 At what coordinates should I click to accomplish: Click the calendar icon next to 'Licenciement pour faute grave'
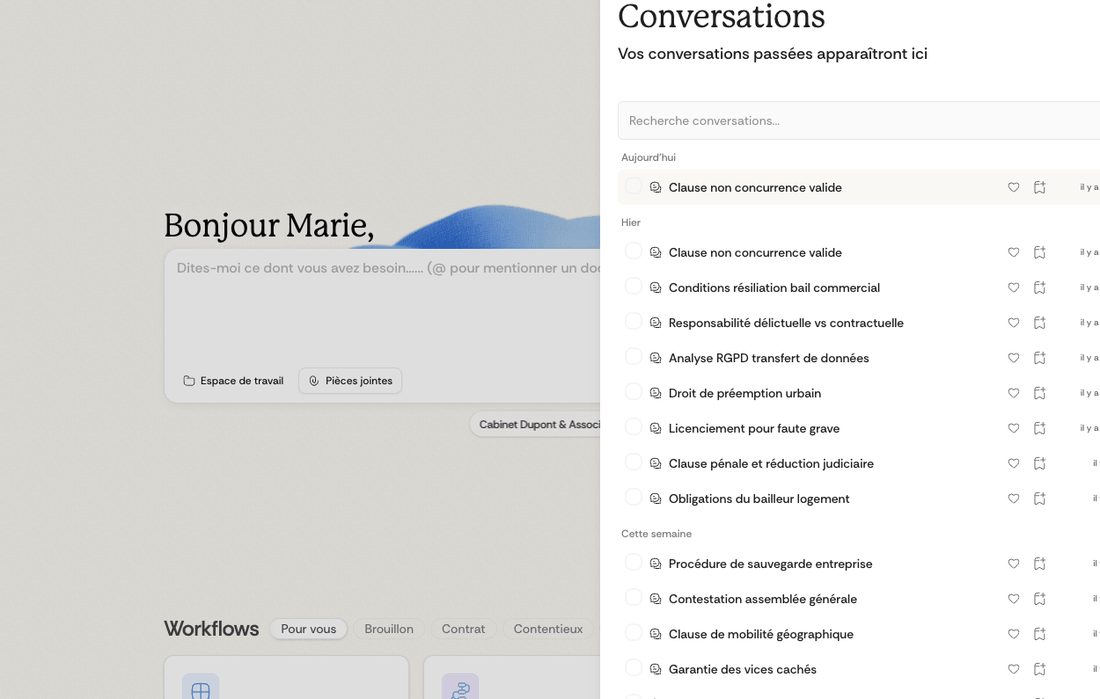(x=1039, y=428)
